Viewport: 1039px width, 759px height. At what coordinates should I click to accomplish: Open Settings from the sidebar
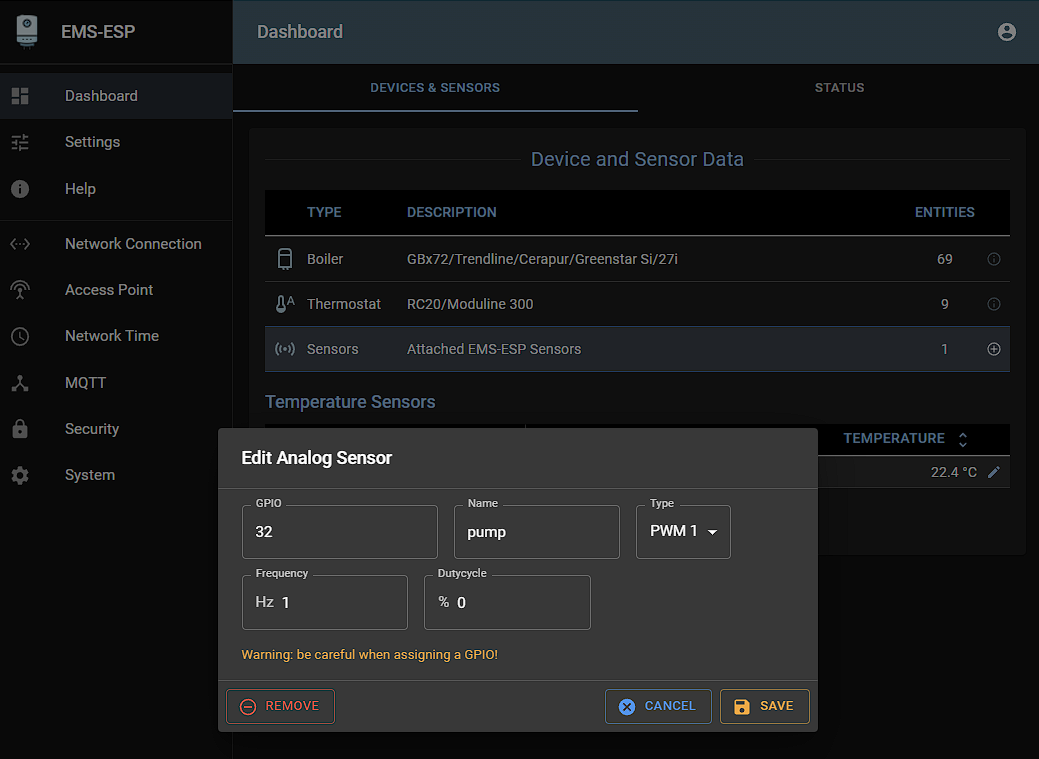[x=92, y=142]
